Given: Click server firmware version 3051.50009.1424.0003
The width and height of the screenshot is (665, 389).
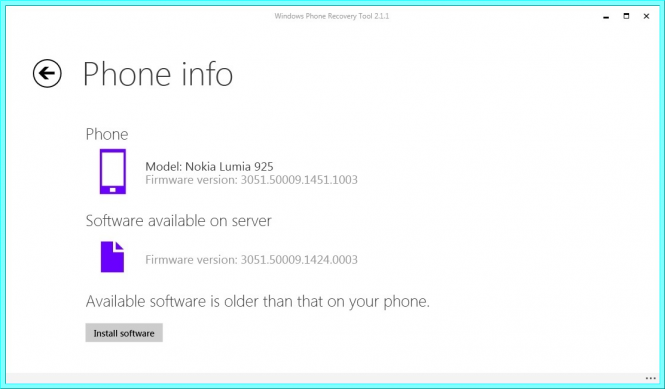Looking at the screenshot, I should coord(251,260).
